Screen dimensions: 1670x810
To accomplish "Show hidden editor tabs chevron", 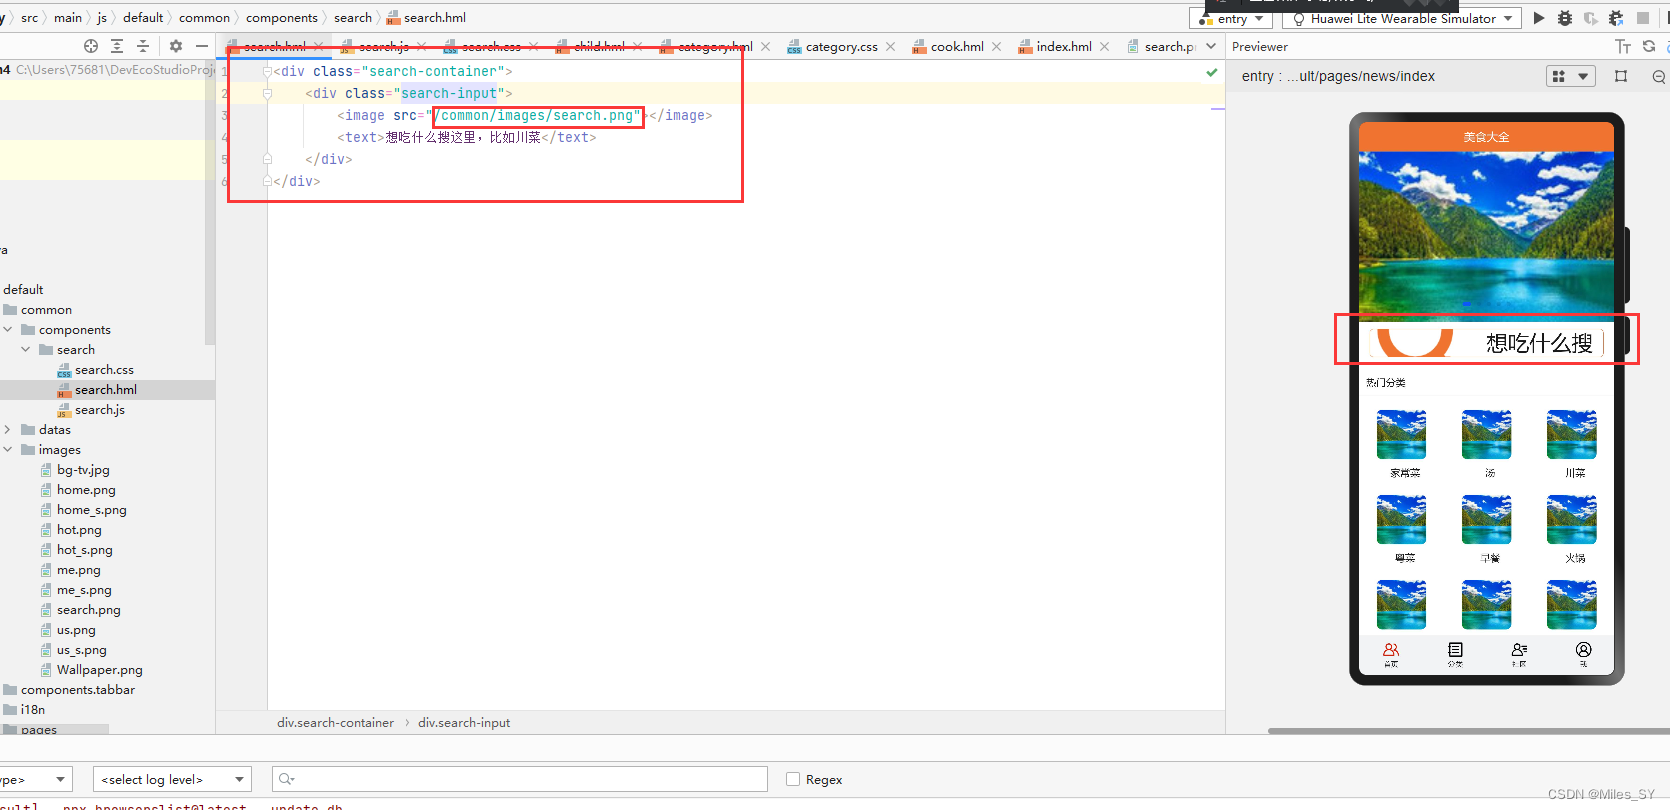I will pos(1211,46).
